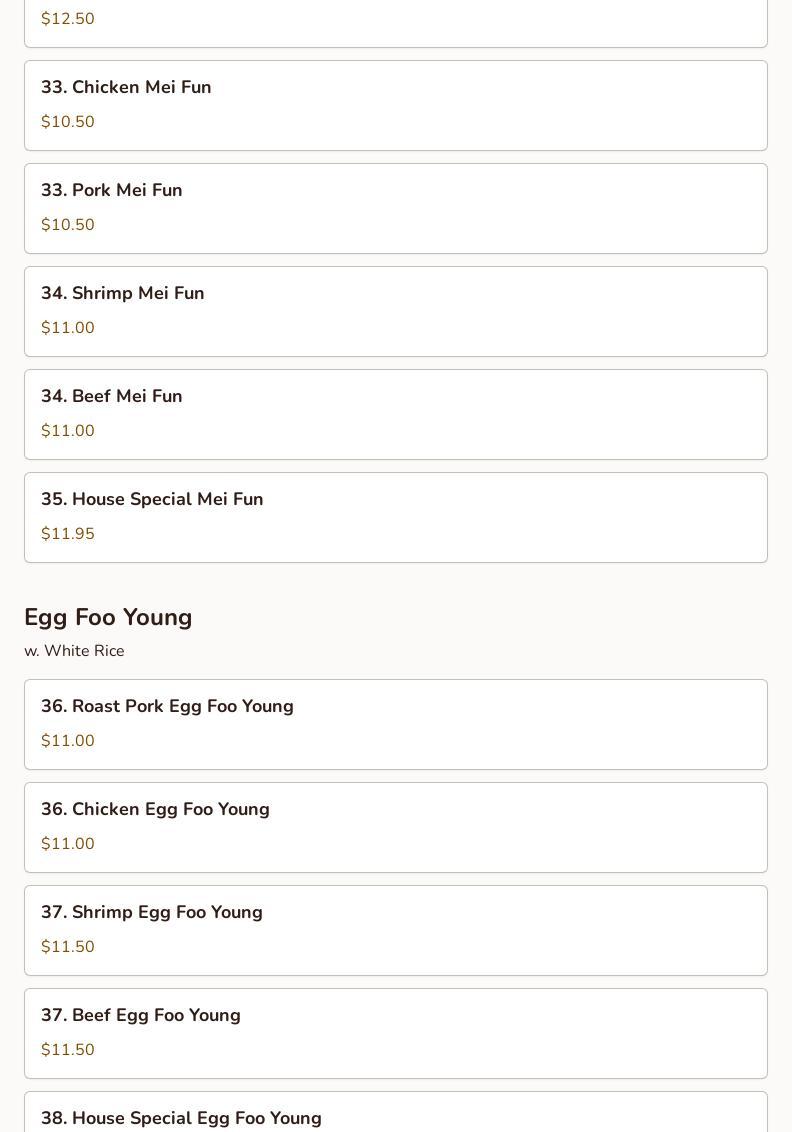
Task: Click the $11.95 price under House Special Mei Fun
Action: point(68,534)
